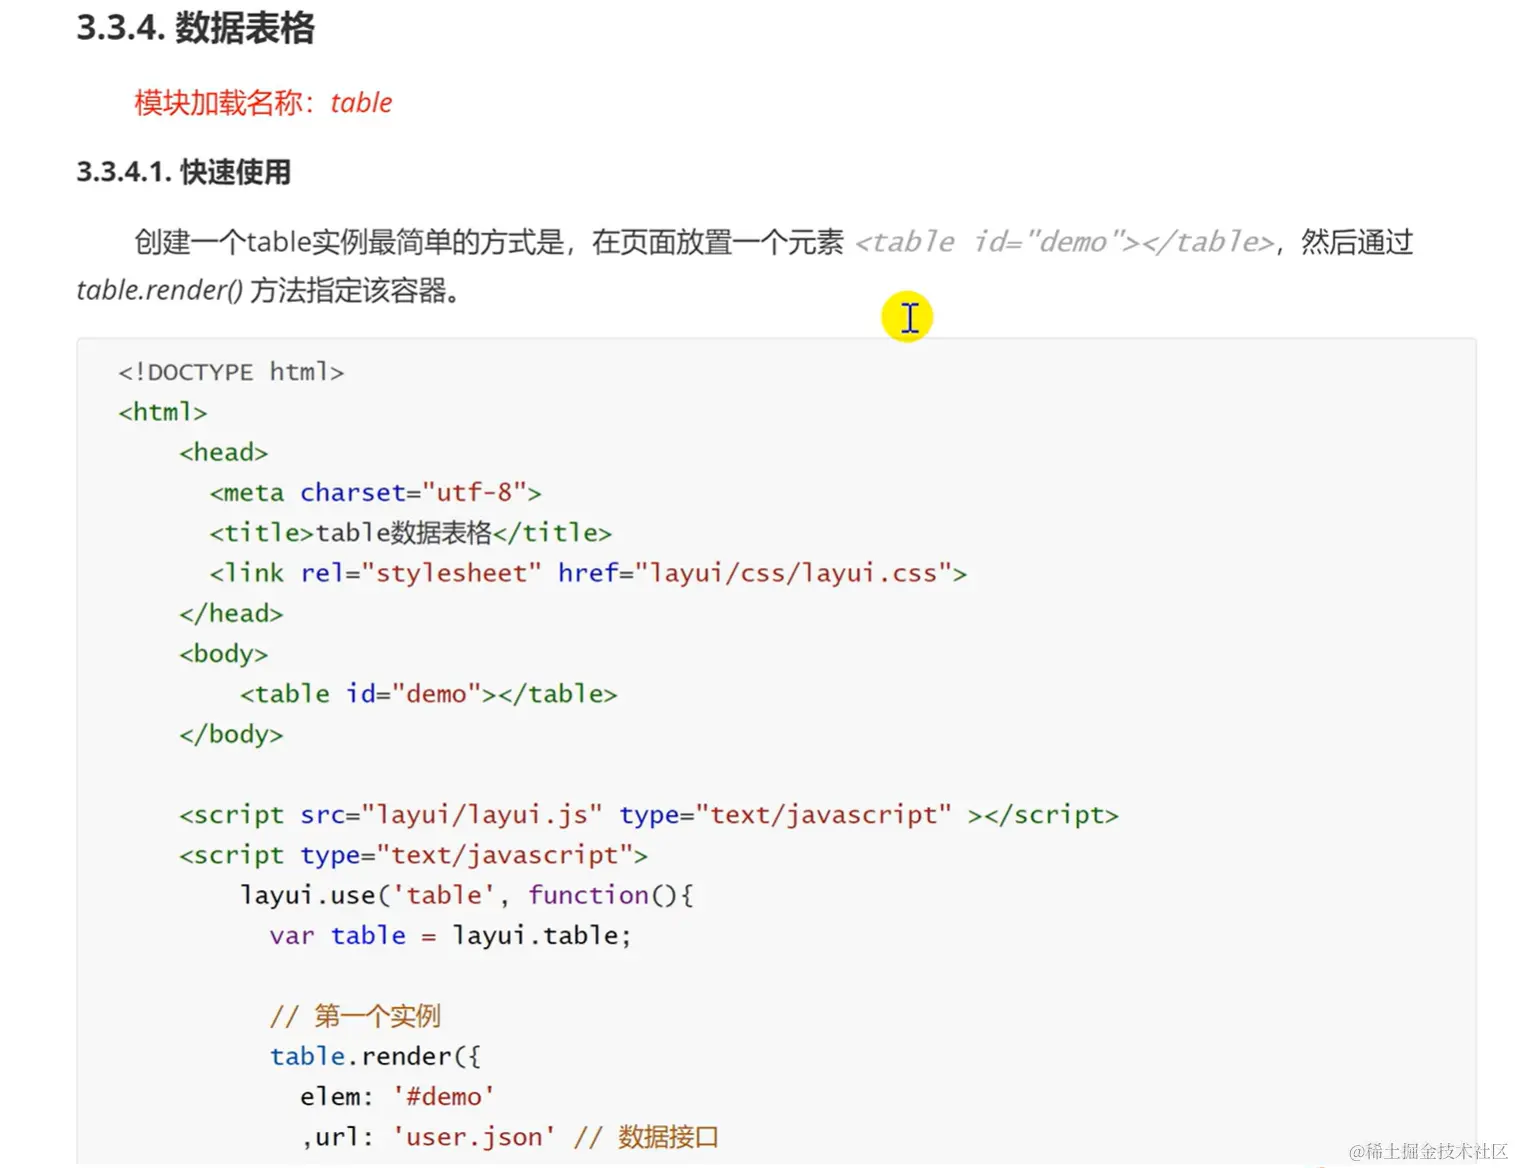The width and height of the screenshot is (1515, 1168).
Task: Click the italic table.render() text in paragraph
Action: (159, 290)
